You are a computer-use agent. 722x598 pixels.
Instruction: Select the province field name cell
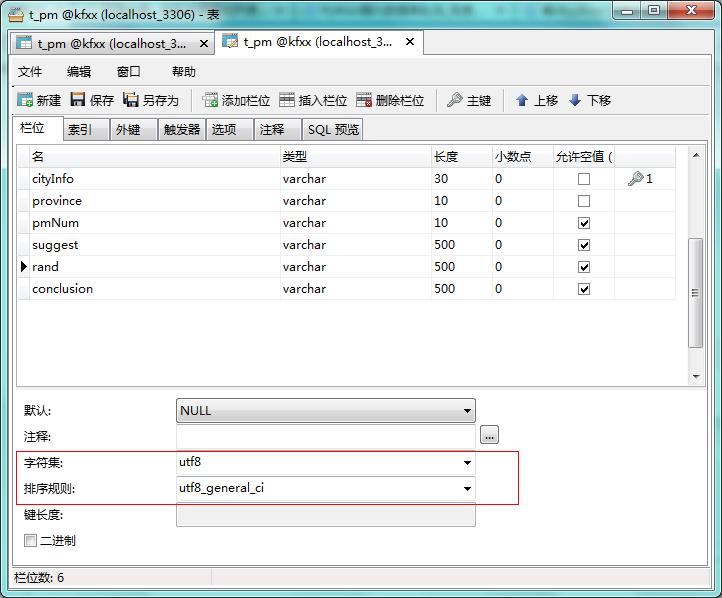point(155,201)
